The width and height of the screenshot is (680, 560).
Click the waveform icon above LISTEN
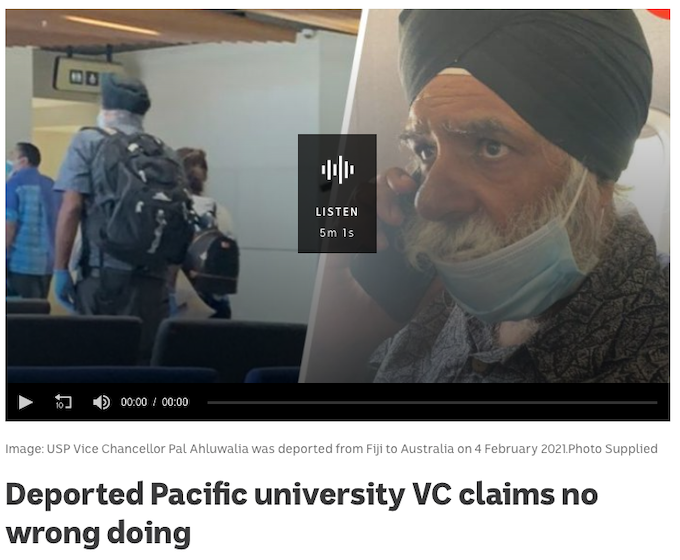click(337, 169)
